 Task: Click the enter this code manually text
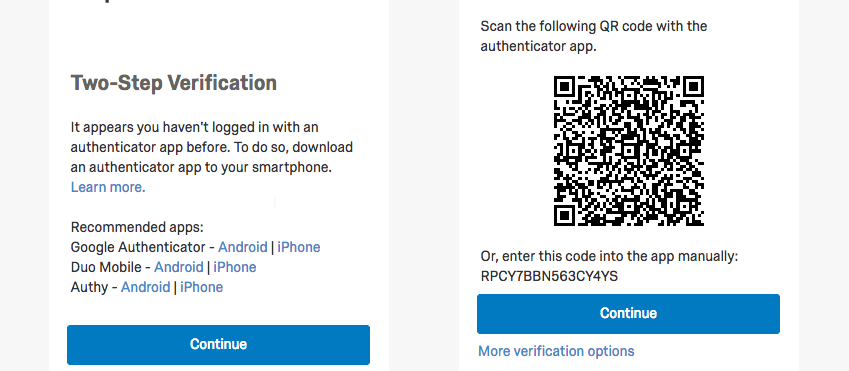609,256
